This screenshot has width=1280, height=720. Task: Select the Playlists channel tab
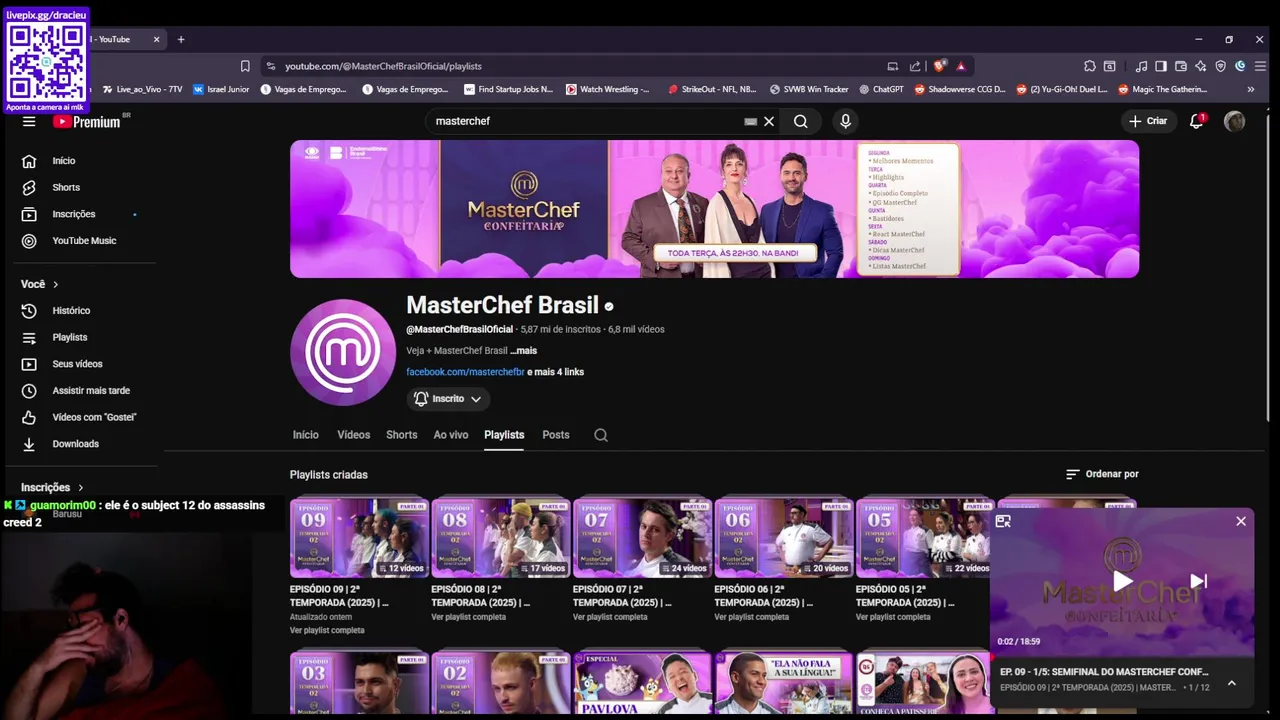504,435
